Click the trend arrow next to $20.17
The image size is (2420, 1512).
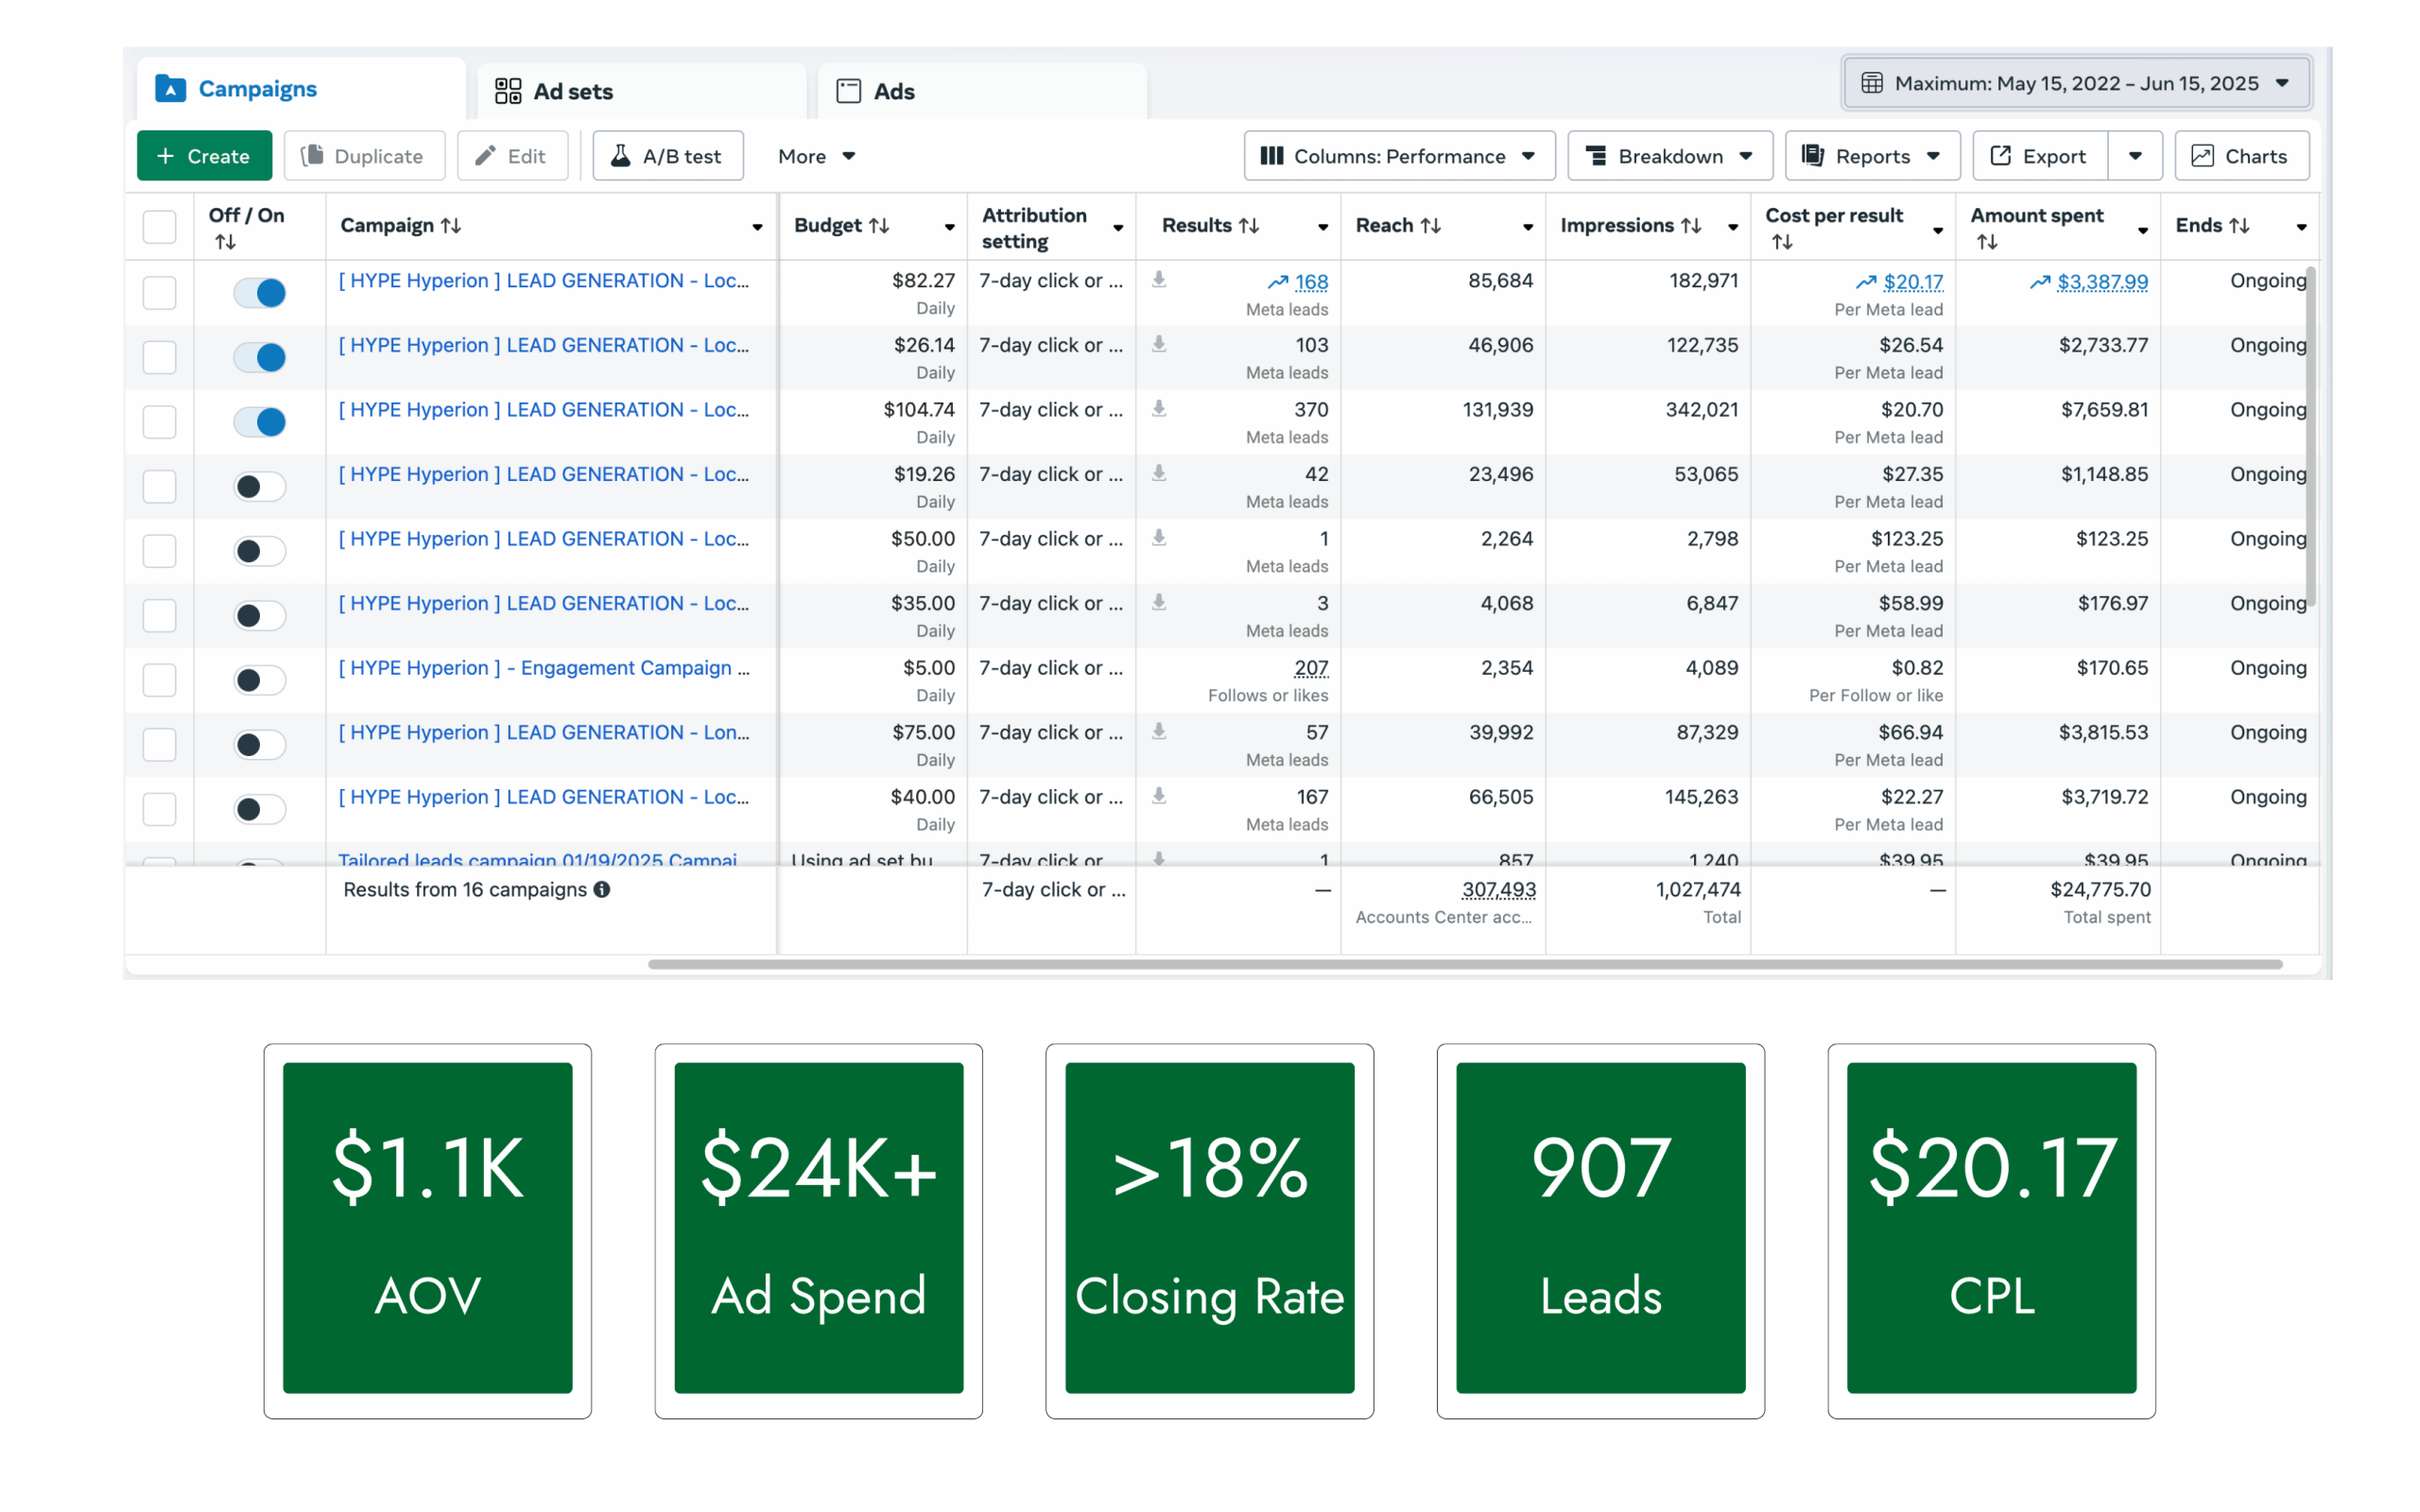pyautogui.click(x=1866, y=282)
